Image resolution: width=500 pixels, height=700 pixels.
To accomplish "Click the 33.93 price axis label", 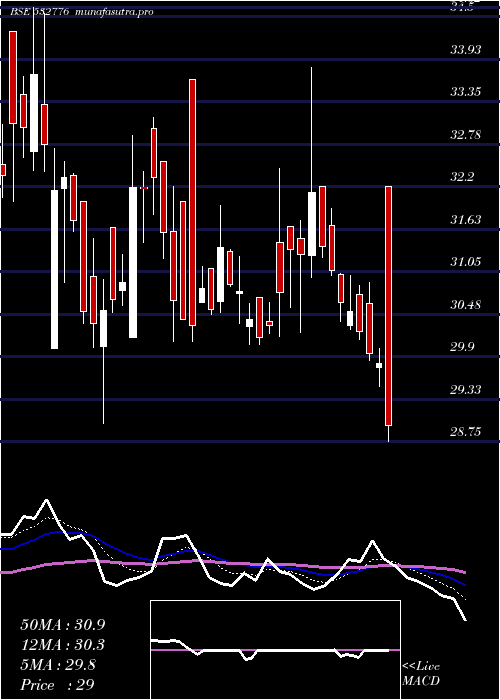I will pos(466,50).
